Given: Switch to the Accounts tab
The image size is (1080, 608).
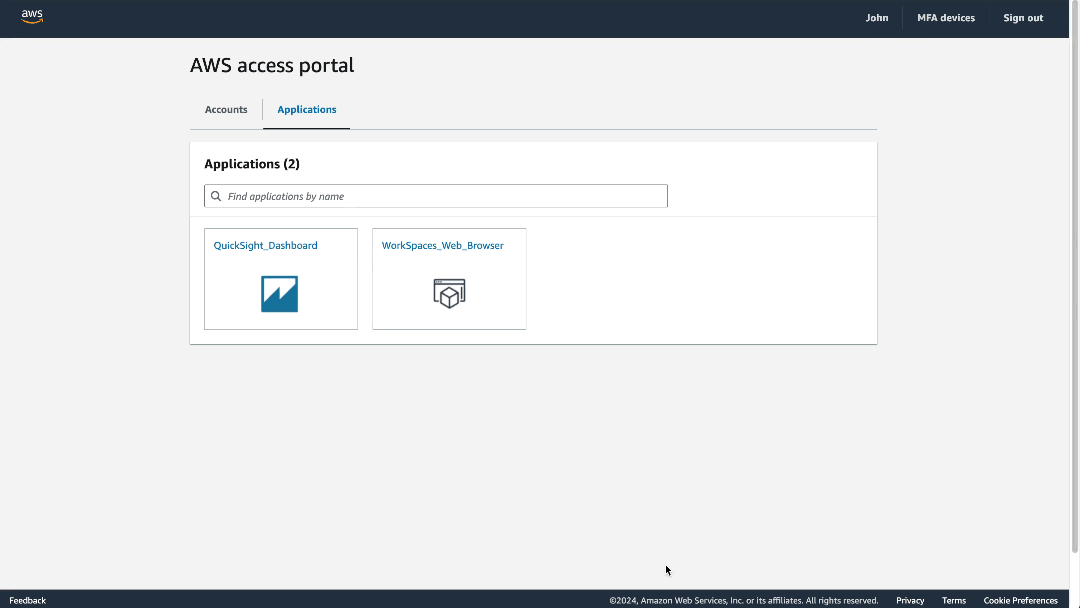Looking at the screenshot, I should (226, 109).
